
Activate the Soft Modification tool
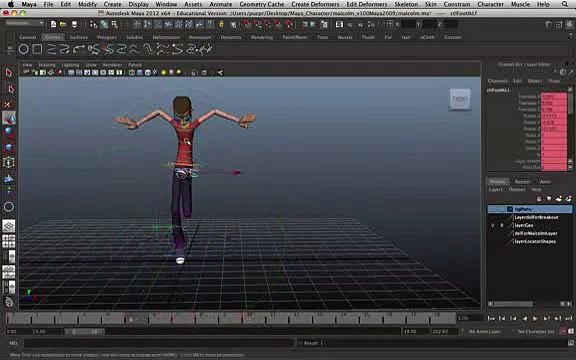click(9, 179)
